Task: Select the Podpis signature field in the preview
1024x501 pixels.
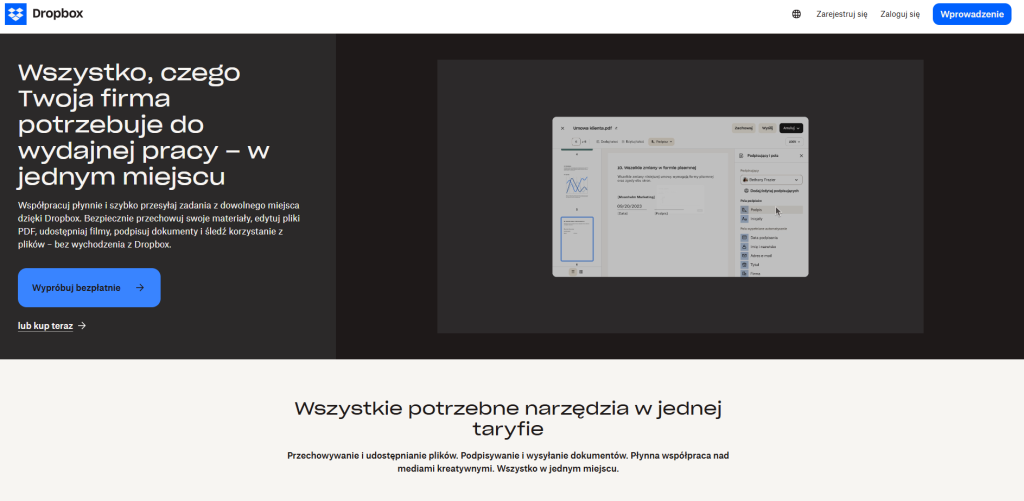Action: 771,210
